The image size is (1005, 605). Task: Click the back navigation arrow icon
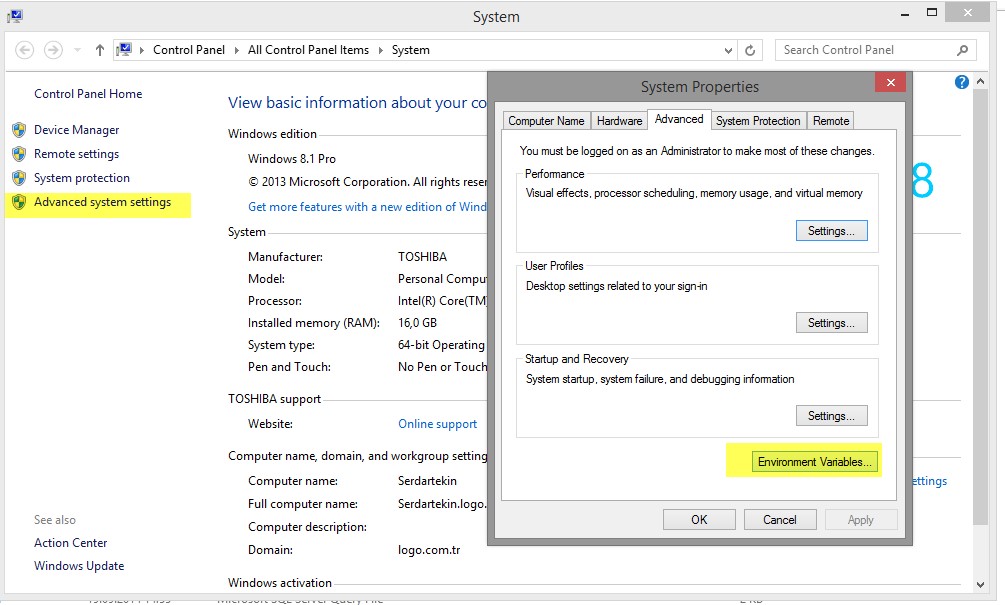point(25,50)
